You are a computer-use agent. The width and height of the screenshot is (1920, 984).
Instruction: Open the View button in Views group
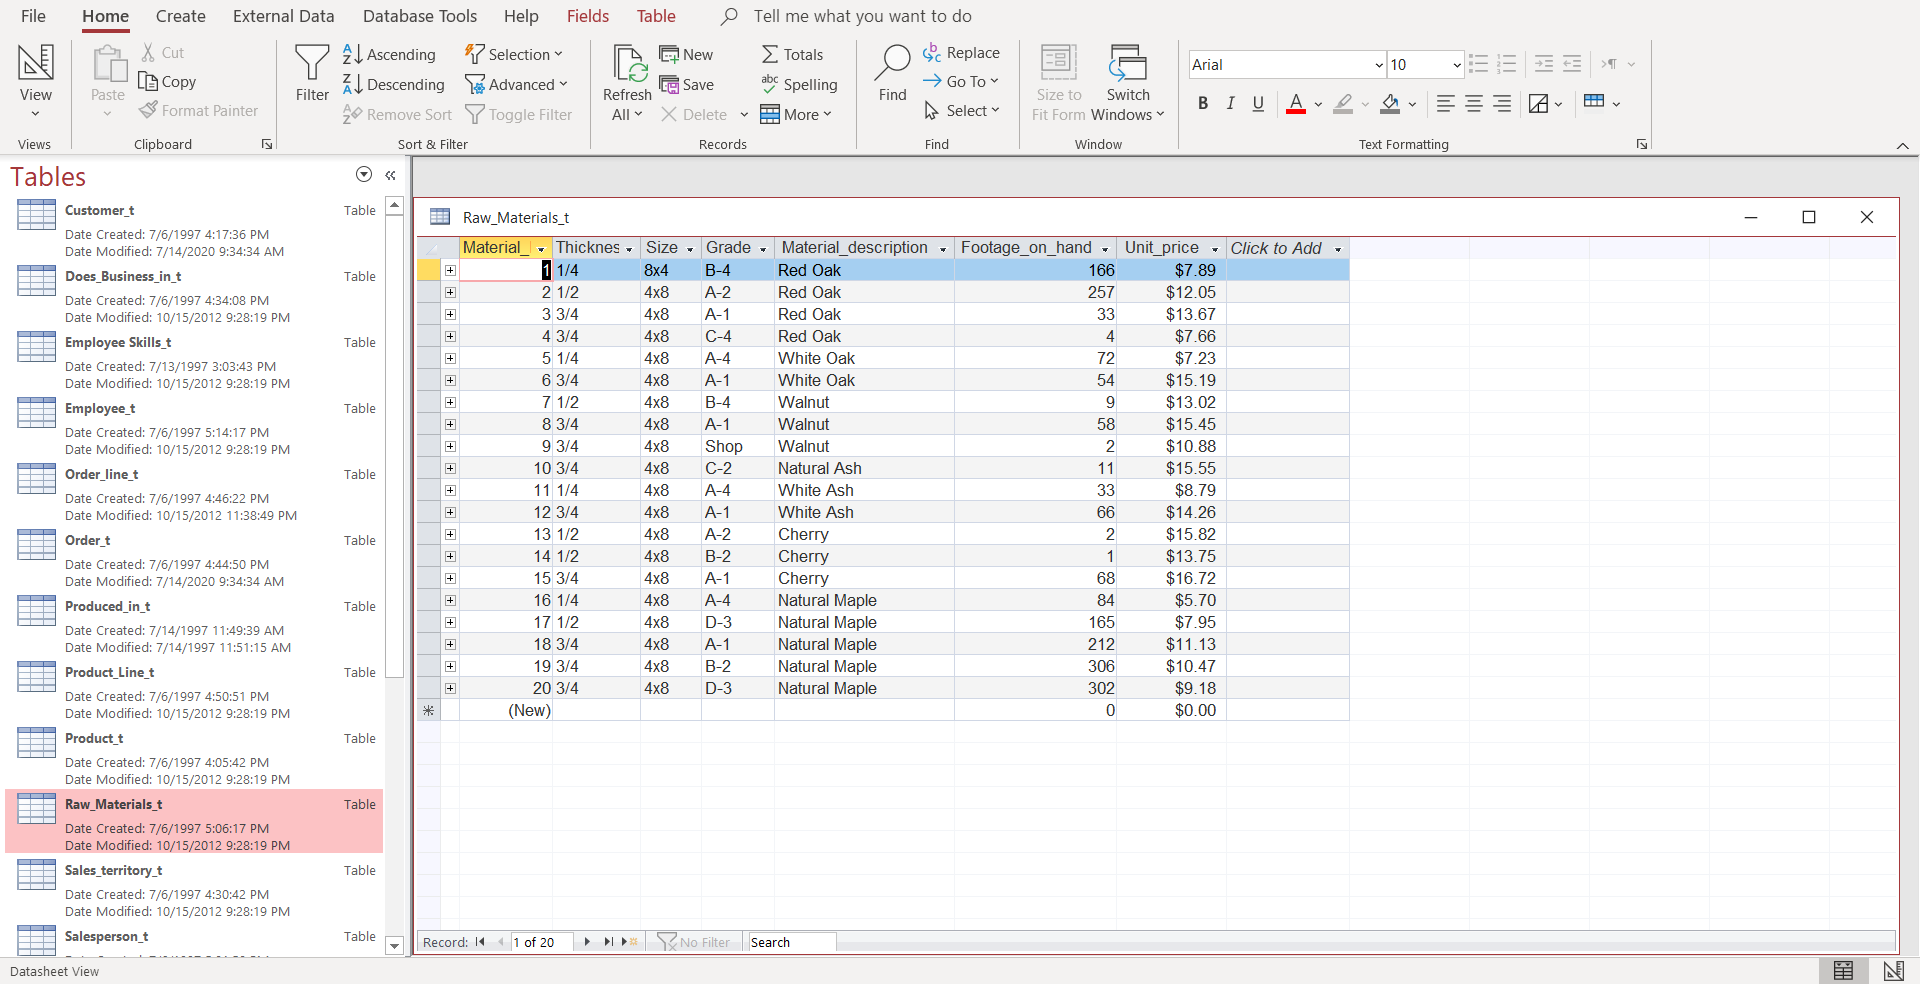36,80
